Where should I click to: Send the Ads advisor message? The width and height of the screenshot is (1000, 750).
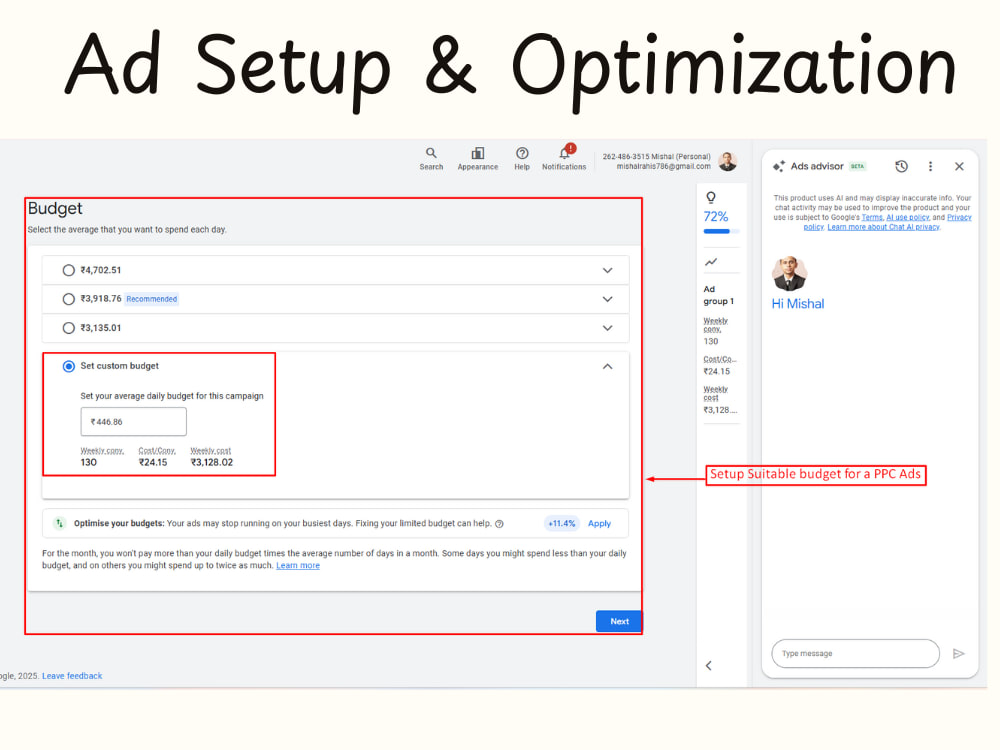(x=958, y=654)
